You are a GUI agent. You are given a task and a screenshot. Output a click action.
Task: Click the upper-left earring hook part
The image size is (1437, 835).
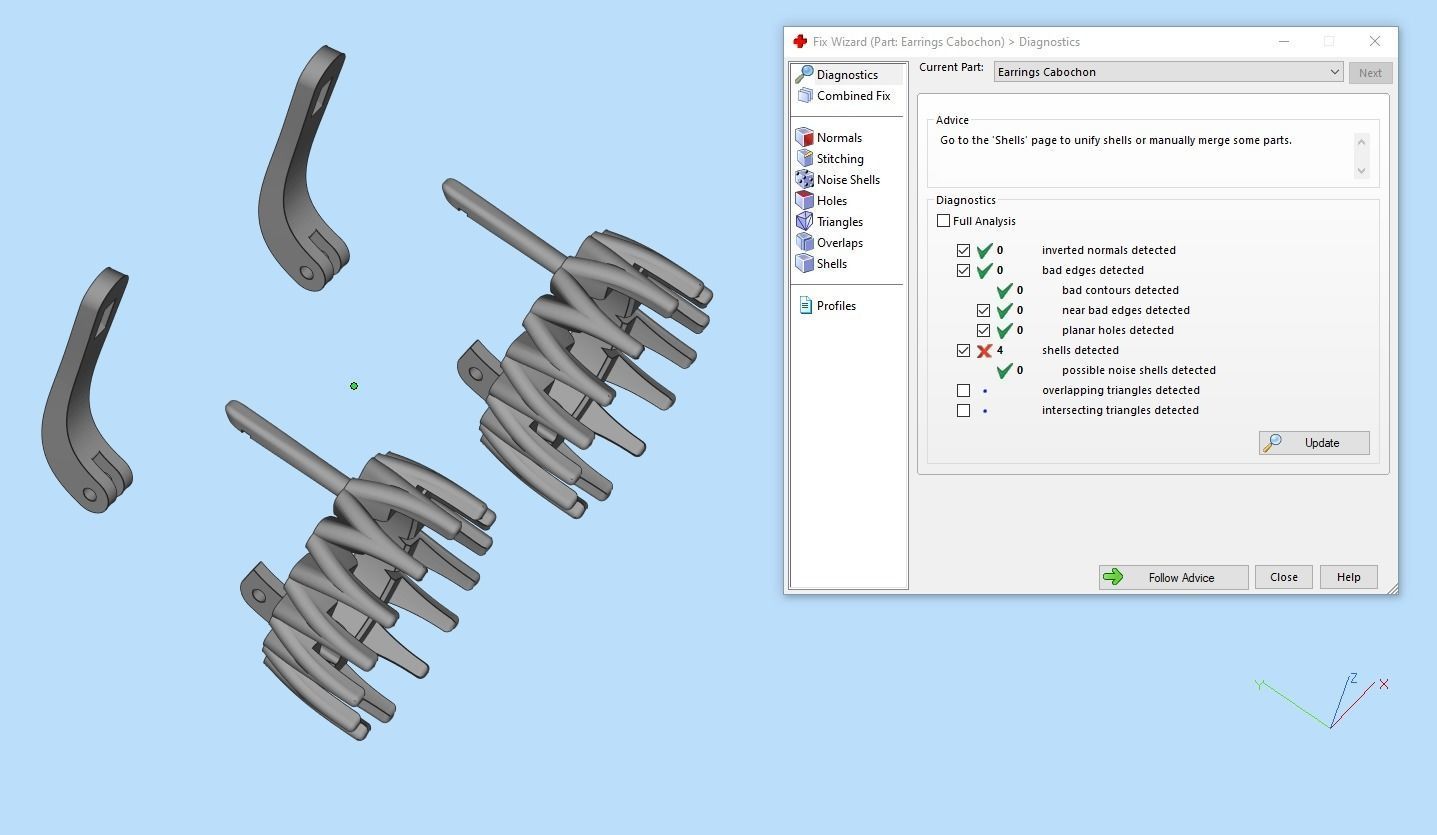pos(303,170)
